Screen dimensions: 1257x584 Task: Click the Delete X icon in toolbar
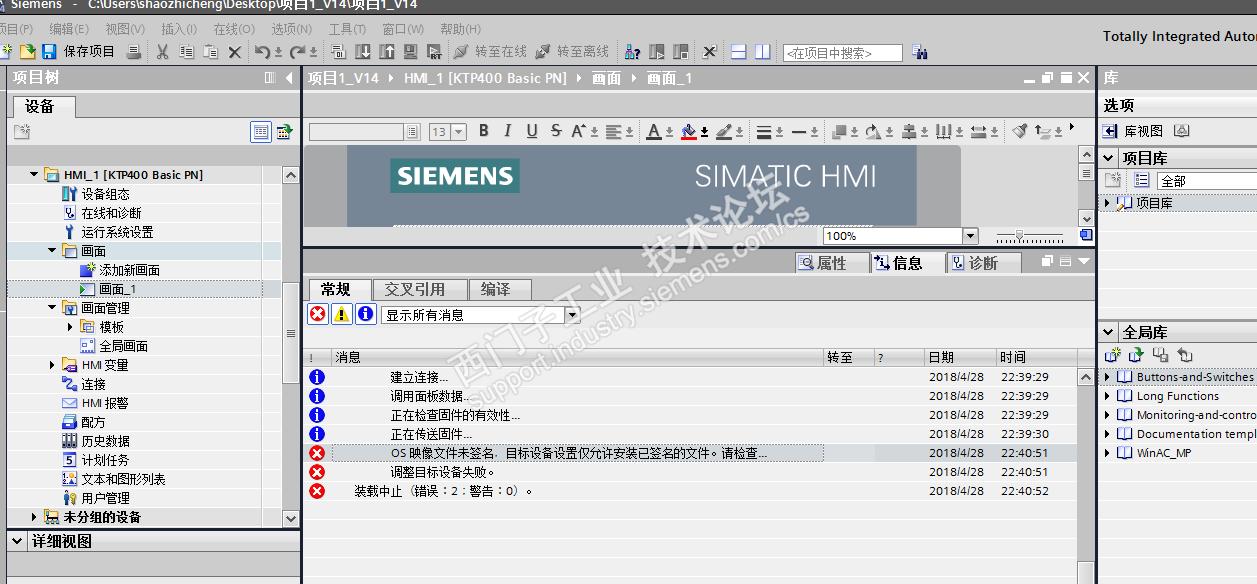235,52
